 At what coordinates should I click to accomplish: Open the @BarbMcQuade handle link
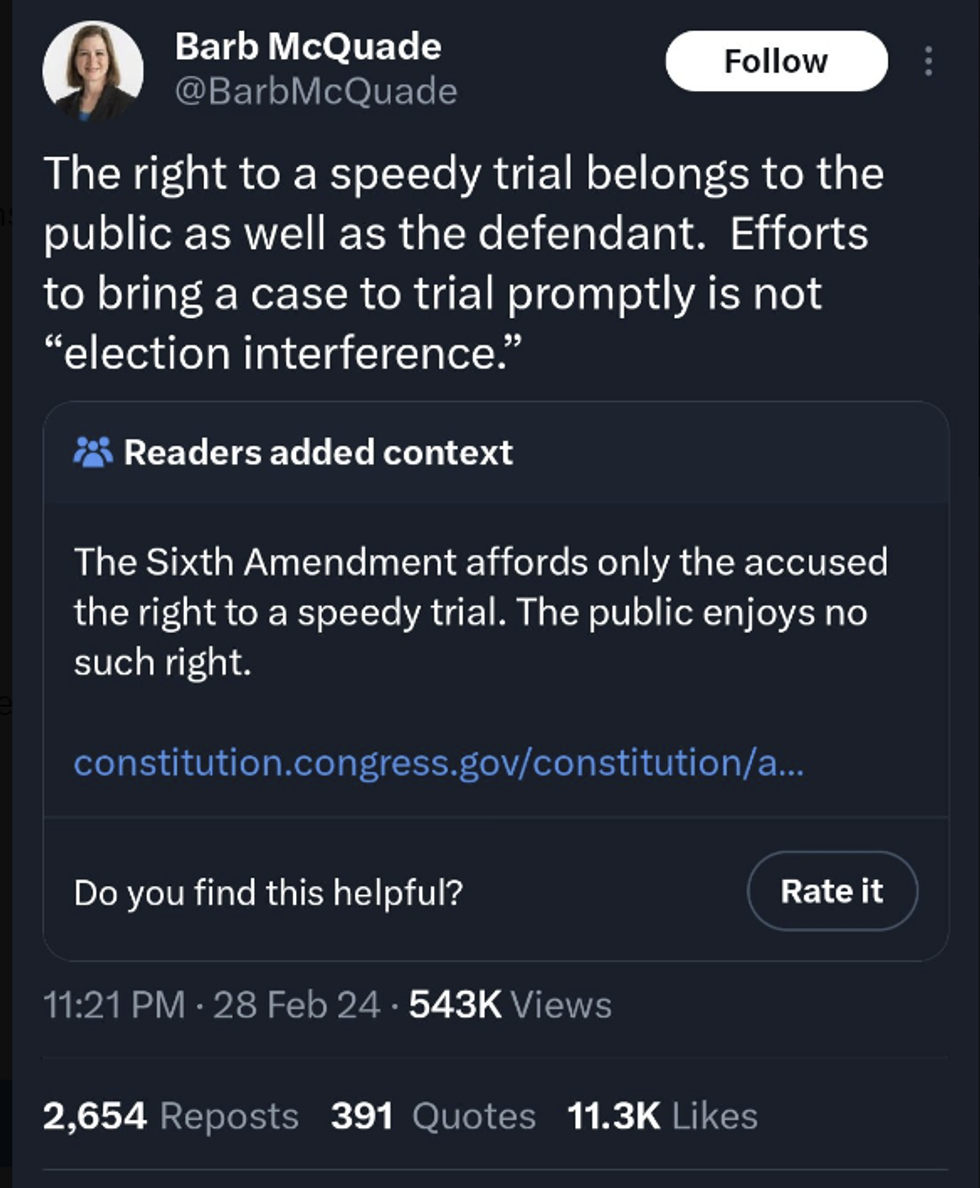click(316, 92)
